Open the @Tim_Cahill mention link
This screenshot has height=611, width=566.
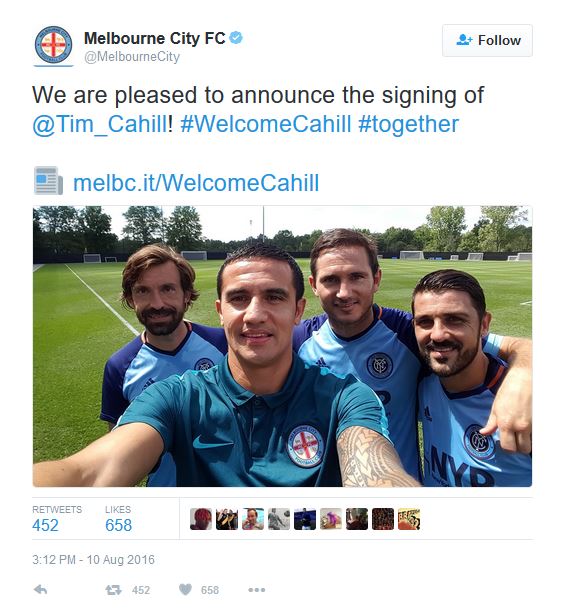[100, 125]
